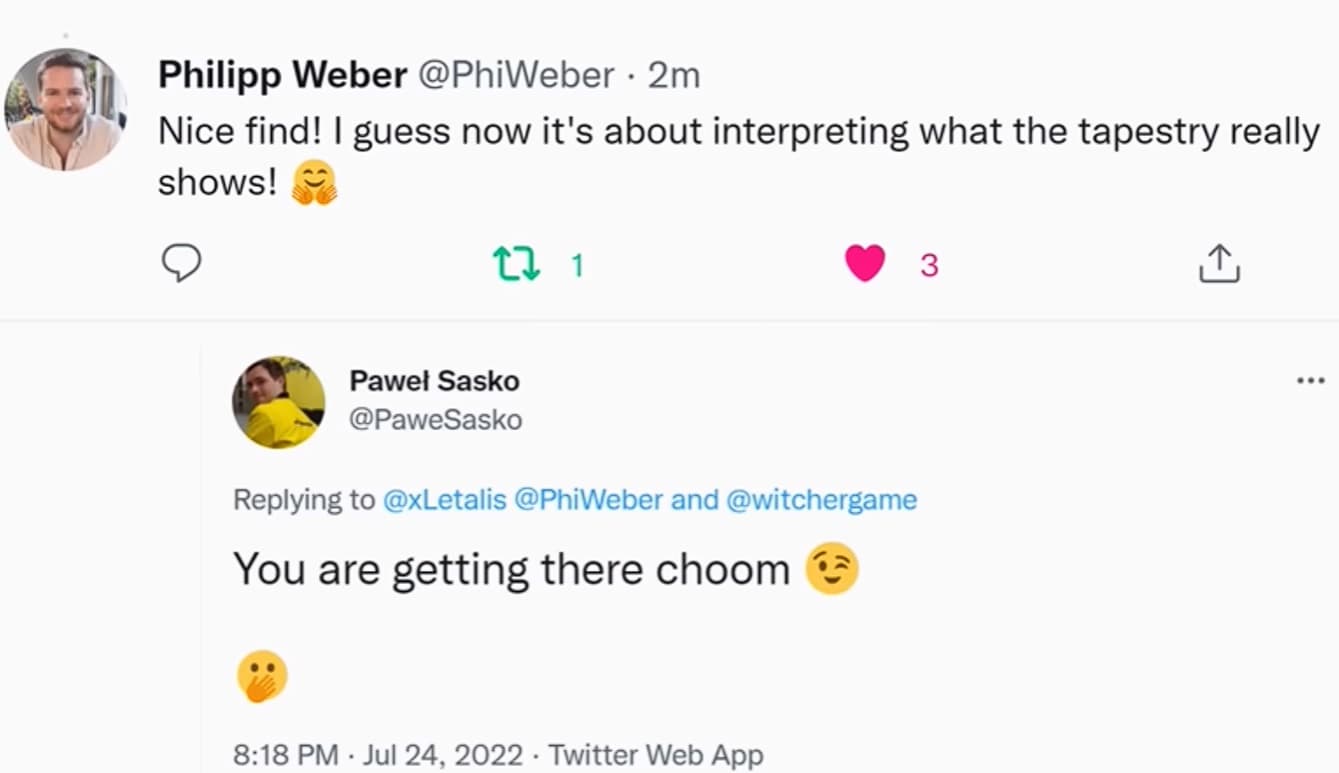The width and height of the screenshot is (1339, 773).
Task: Click the "You are getting there choom" text
Action: 511,569
